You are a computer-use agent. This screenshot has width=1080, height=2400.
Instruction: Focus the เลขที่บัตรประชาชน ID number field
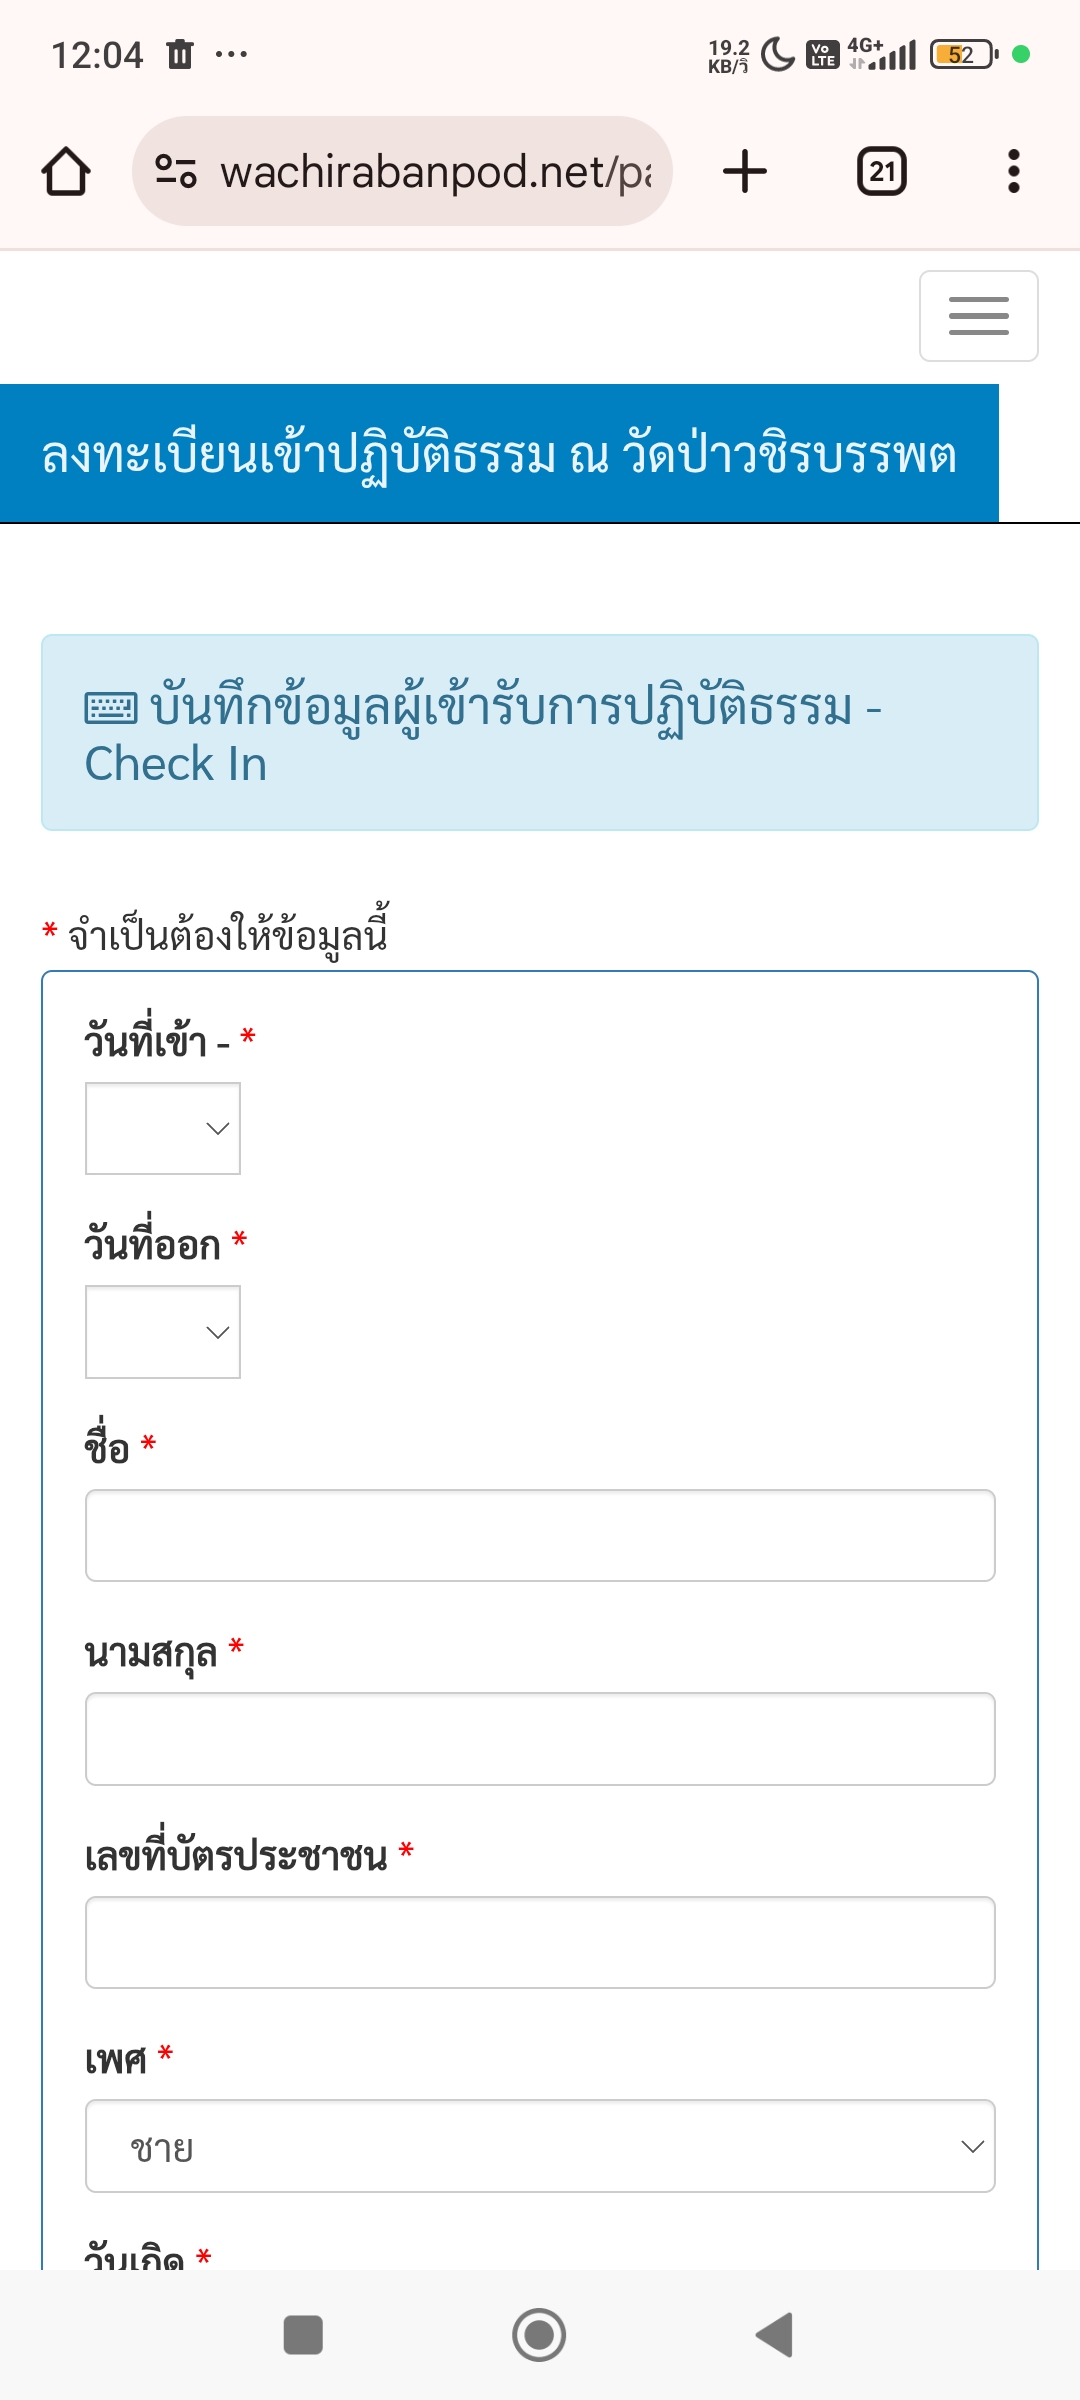pos(540,1942)
